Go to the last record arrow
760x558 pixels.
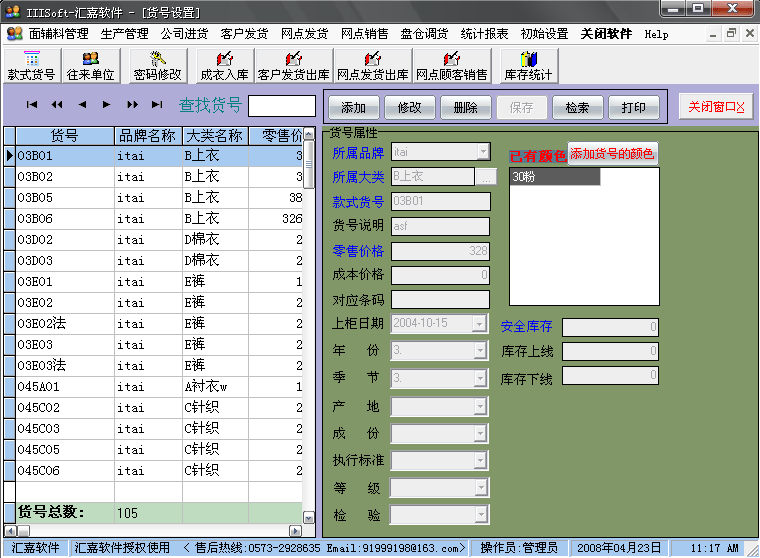[x=157, y=105]
